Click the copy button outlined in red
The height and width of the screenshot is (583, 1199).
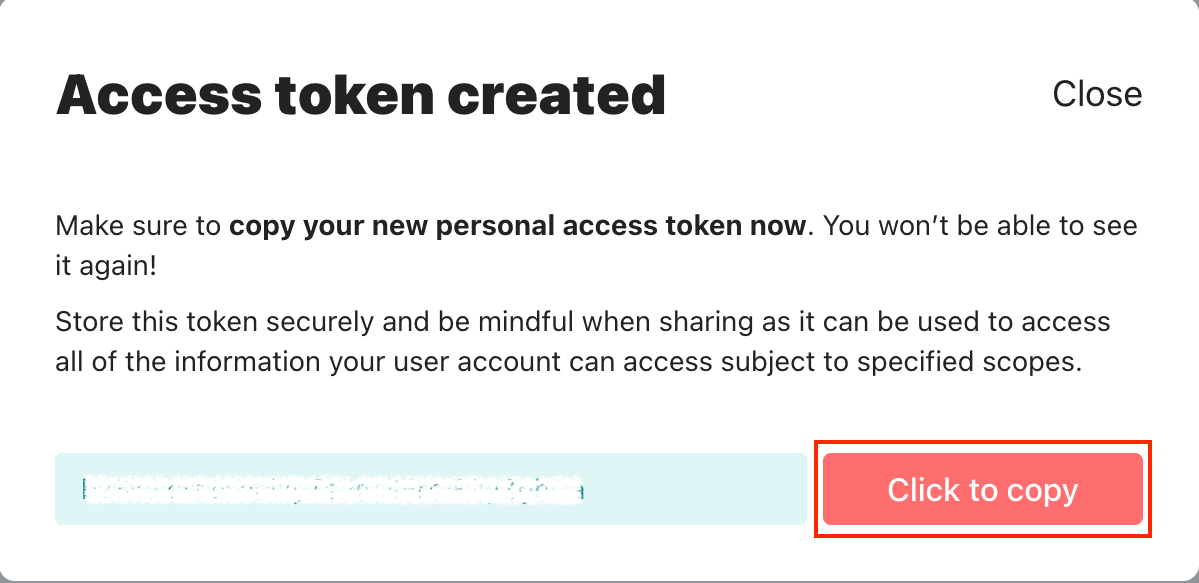point(982,489)
